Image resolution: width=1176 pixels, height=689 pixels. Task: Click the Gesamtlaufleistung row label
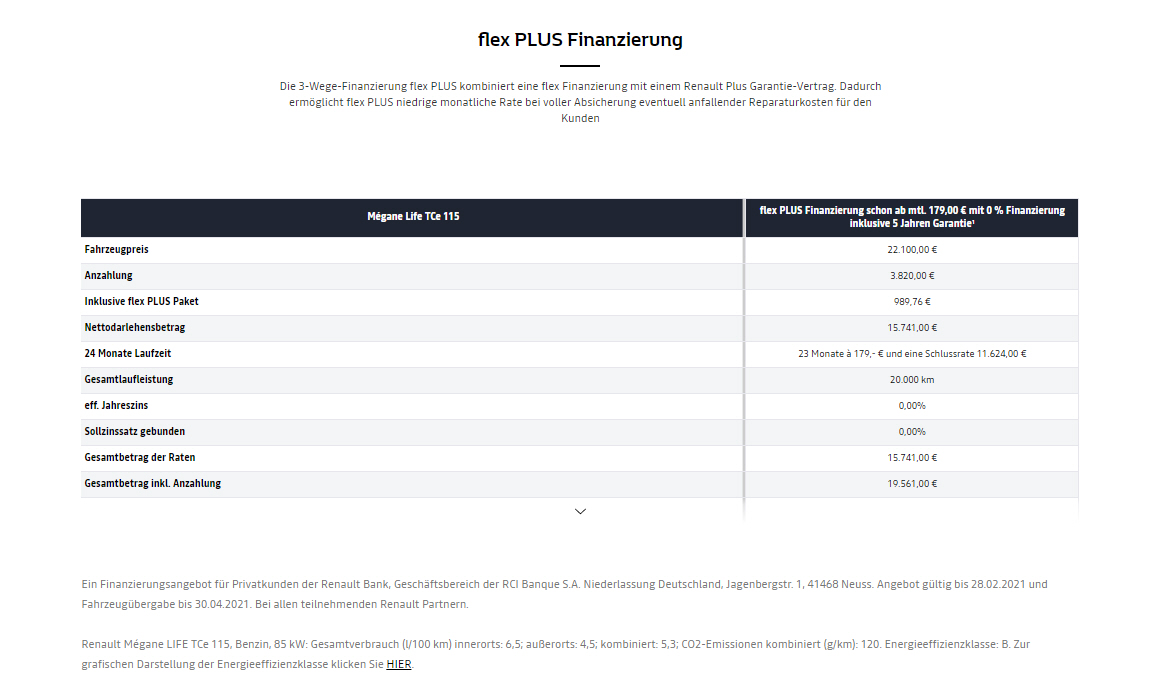coord(129,379)
